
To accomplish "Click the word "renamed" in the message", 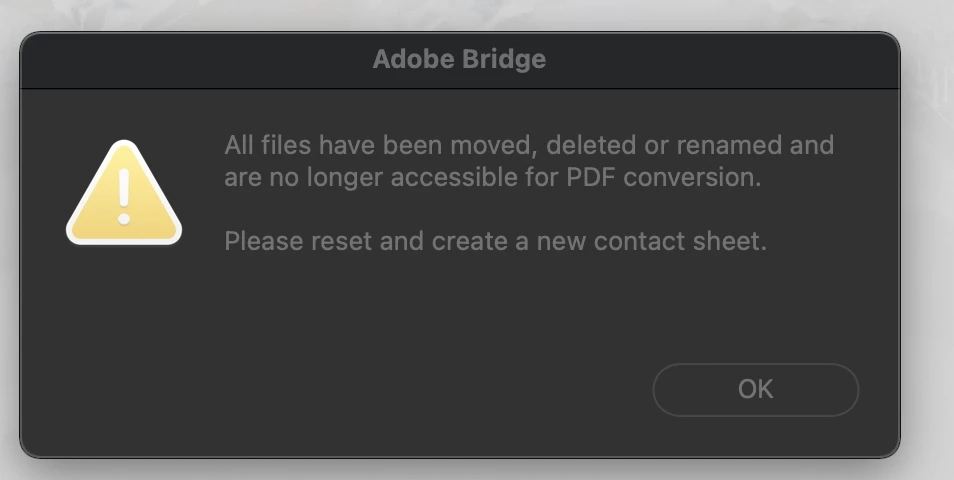I will click(x=728, y=145).
